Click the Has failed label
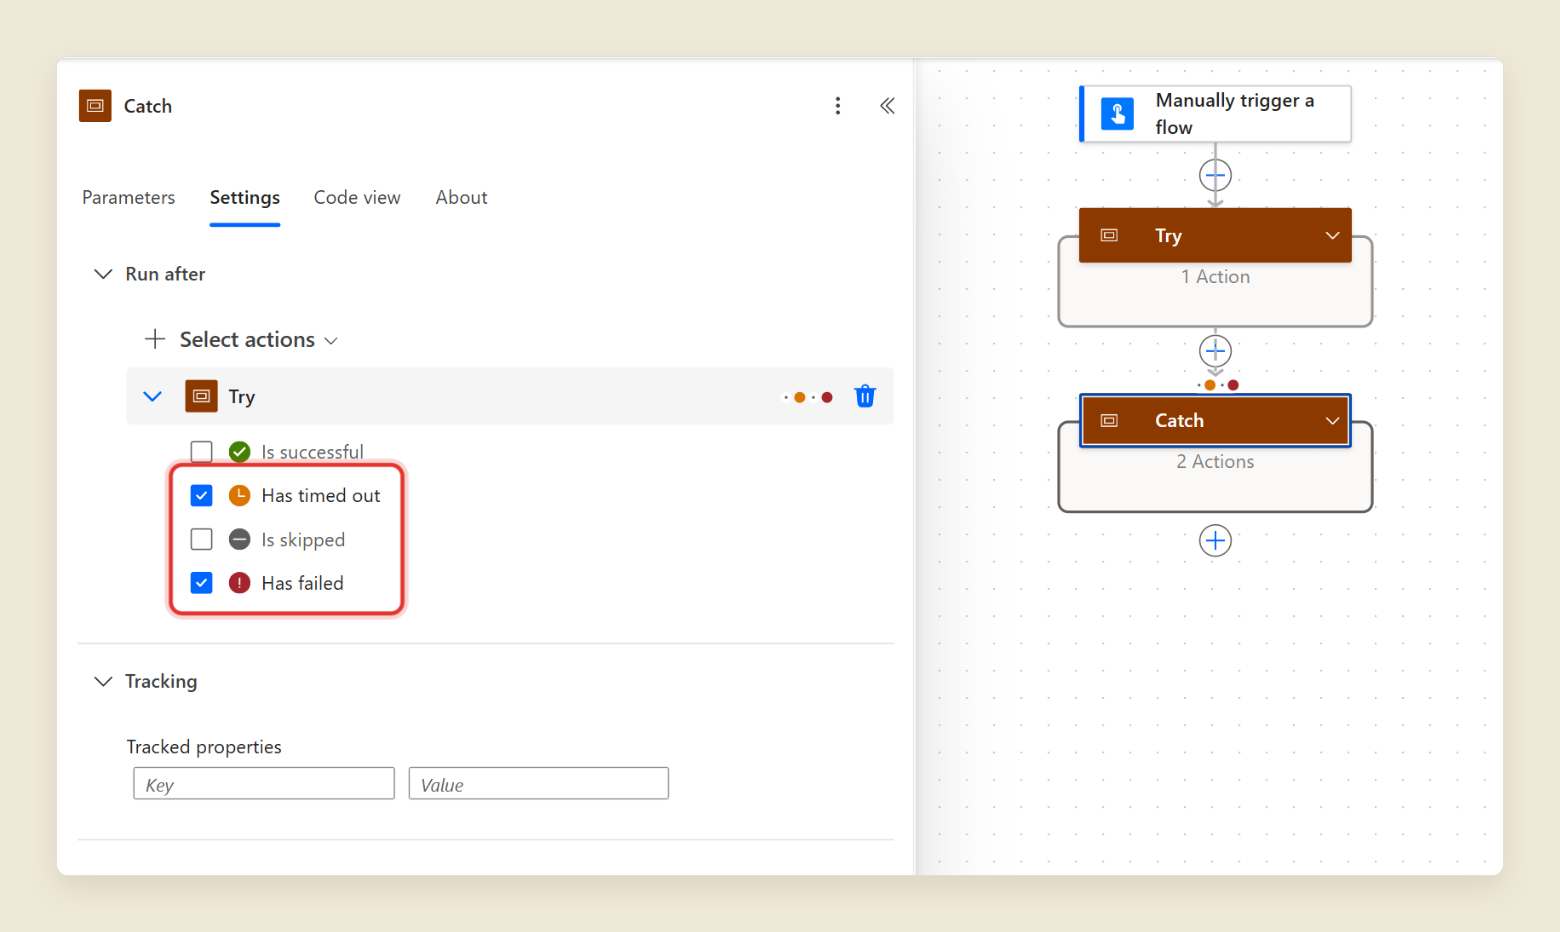The image size is (1560, 932). tap(303, 583)
